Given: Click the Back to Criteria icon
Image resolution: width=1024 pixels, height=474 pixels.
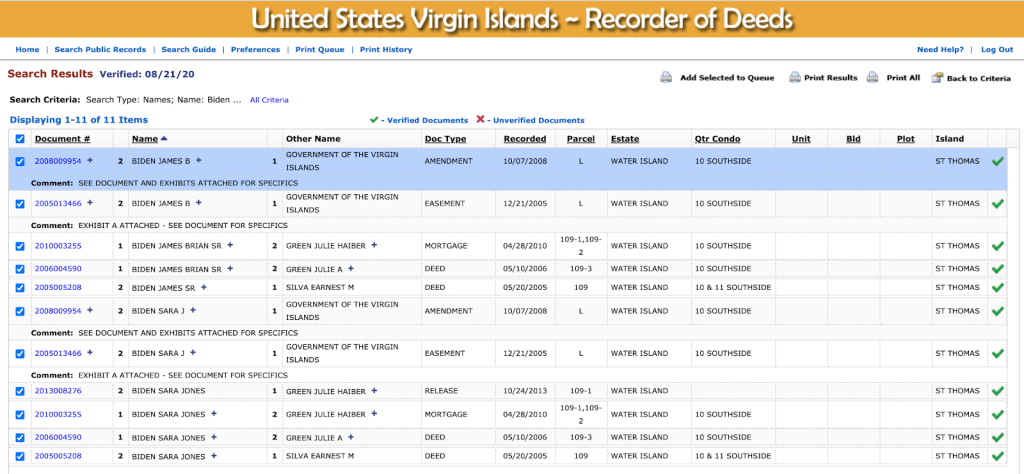Looking at the screenshot, I should tap(937, 78).
